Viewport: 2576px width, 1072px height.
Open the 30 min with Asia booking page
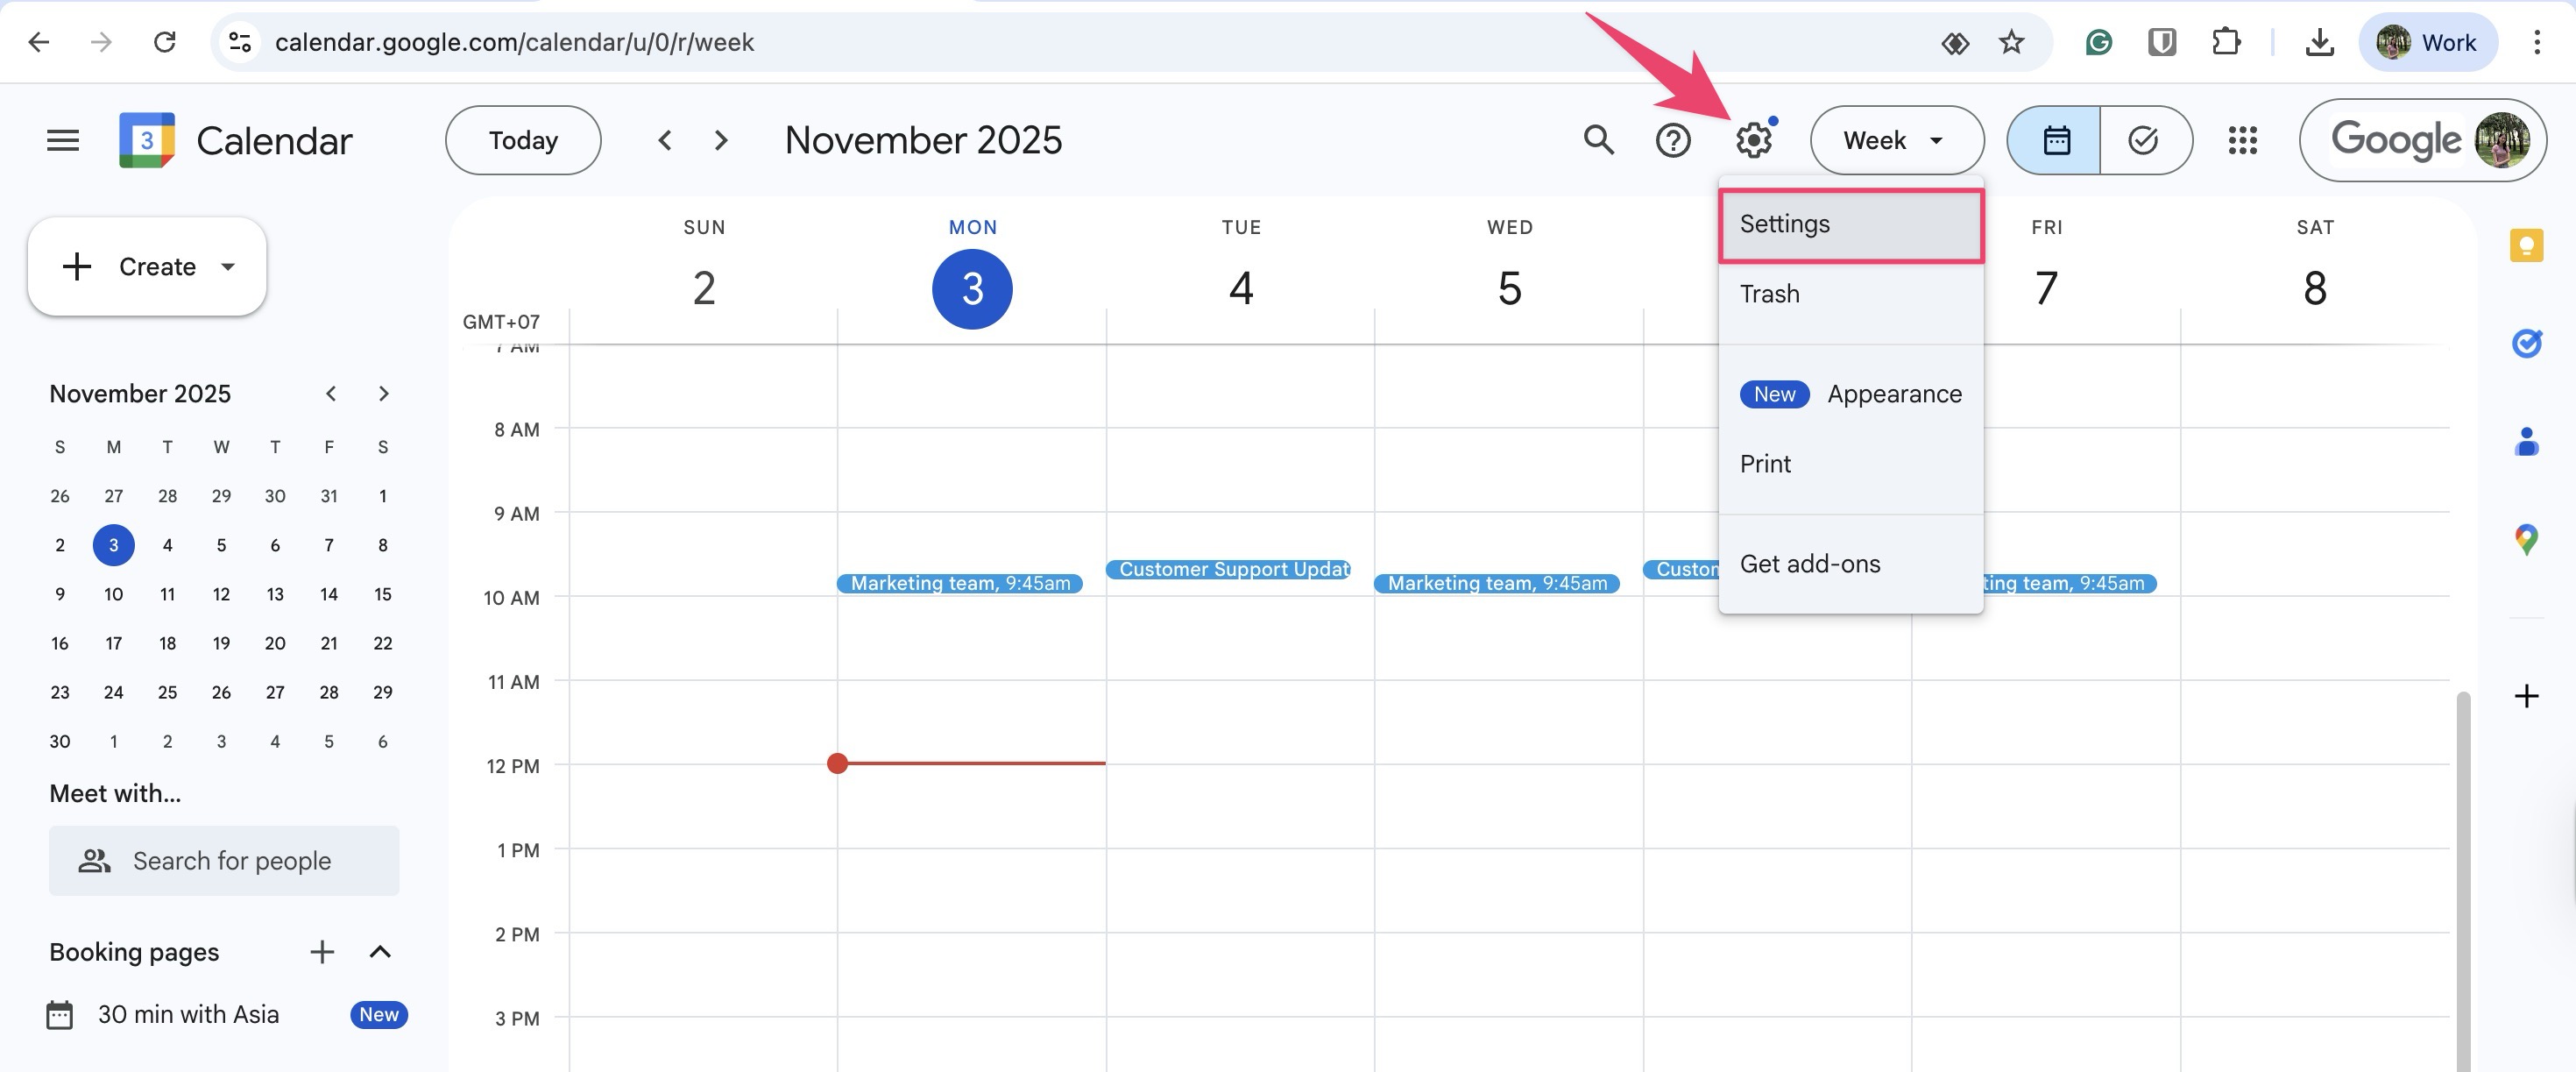[188, 1014]
